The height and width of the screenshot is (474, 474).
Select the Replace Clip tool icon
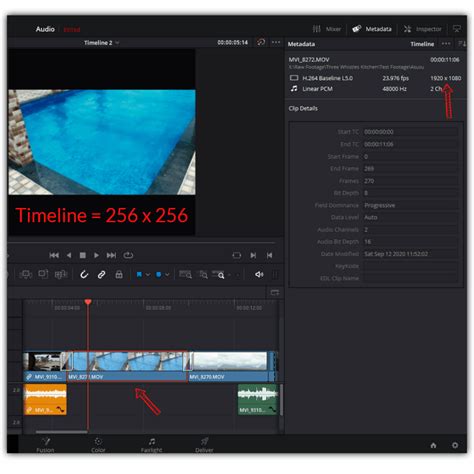click(x=61, y=275)
